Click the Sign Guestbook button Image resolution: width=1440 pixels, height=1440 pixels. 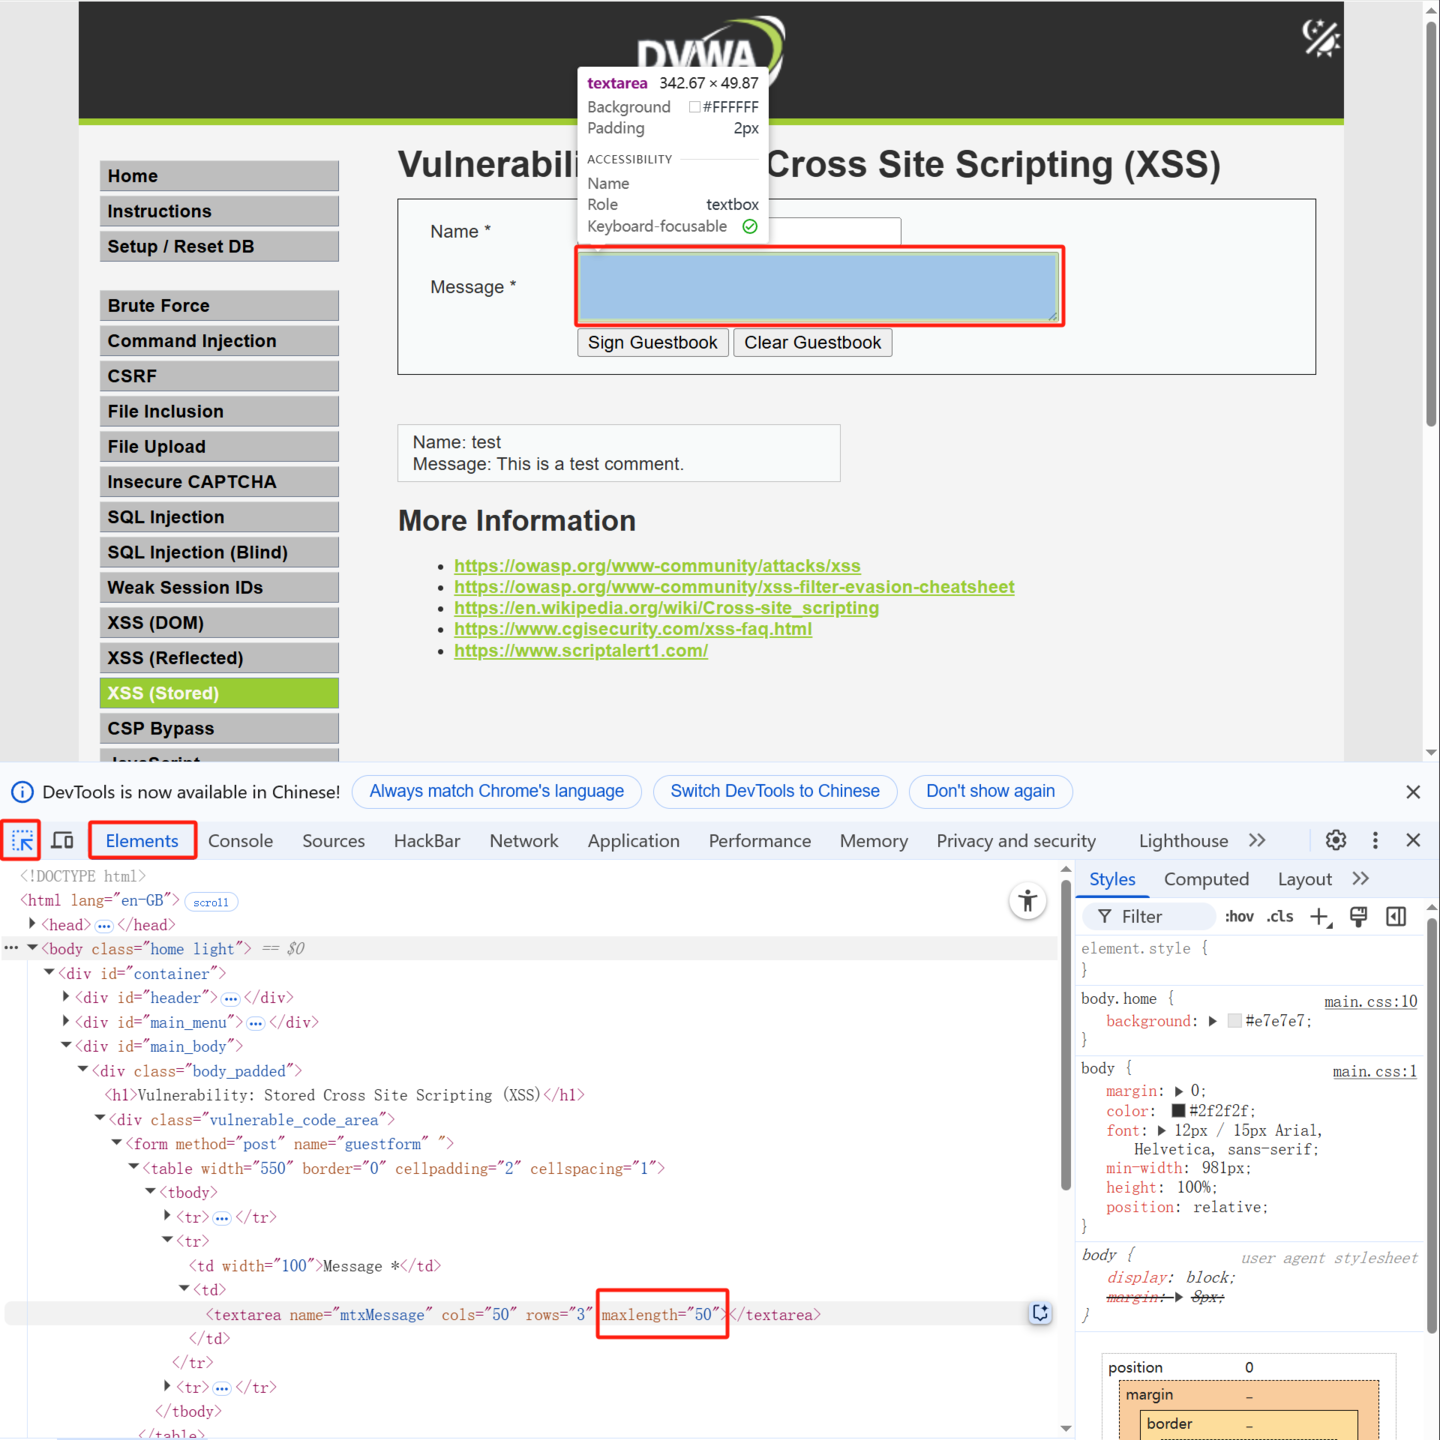(x=652, y=343)
